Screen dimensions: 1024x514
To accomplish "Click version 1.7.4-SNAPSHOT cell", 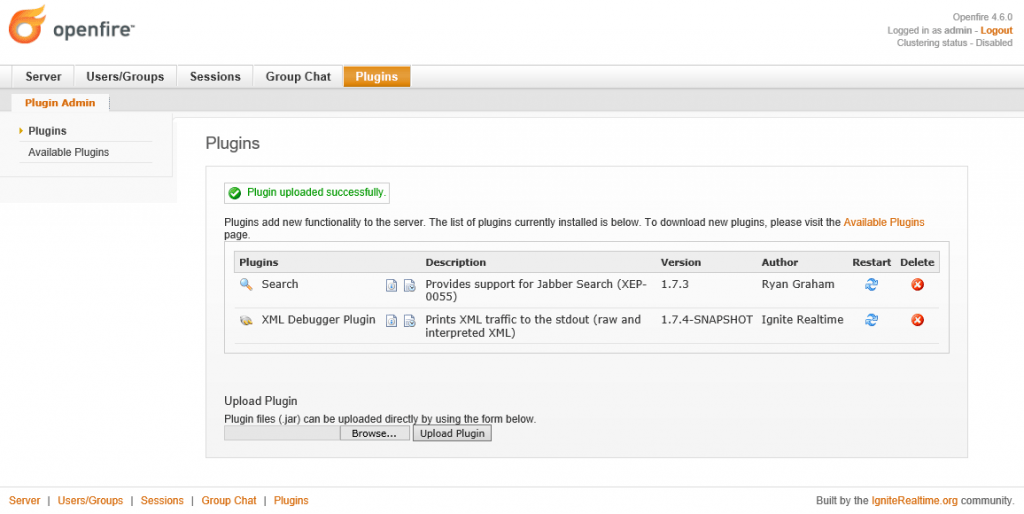I will pos(707,319).
